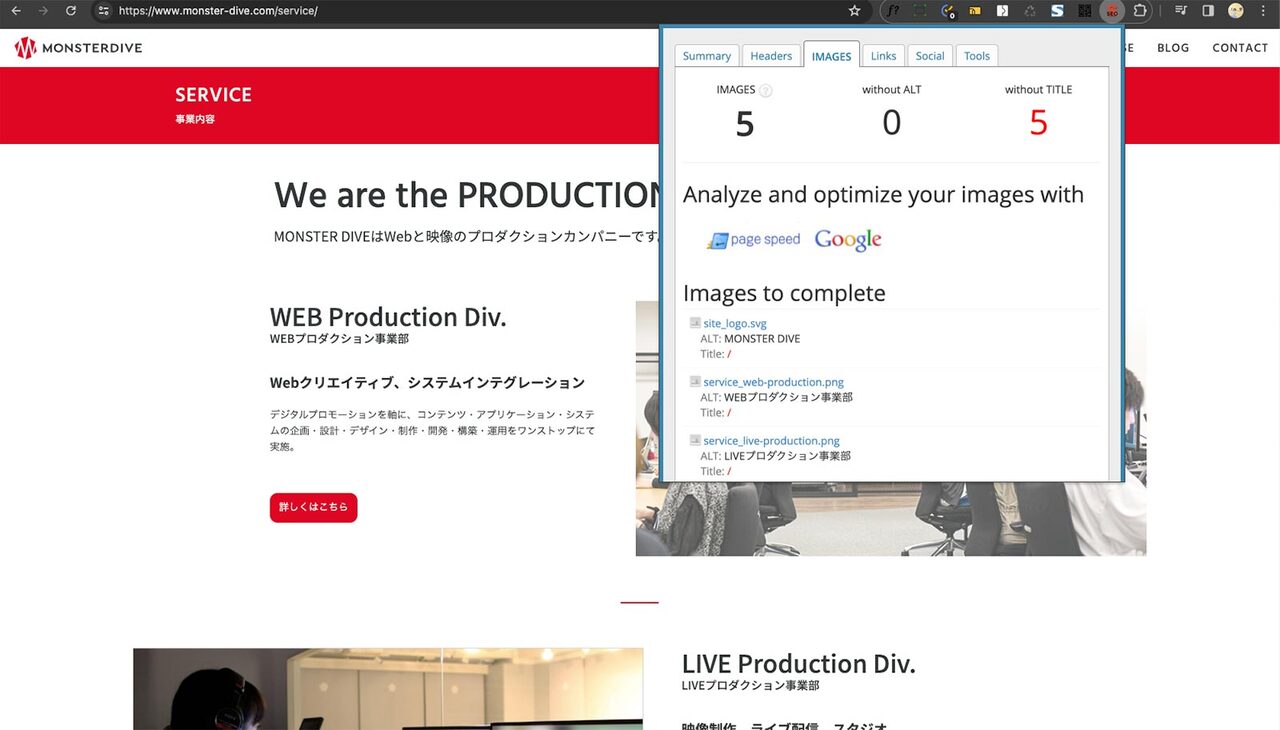Viewport: 1280px width, 730px height.
Task: Click the 'LIVEプロダクション事業部' subtitle under LIVE heading
Action: 750,685
